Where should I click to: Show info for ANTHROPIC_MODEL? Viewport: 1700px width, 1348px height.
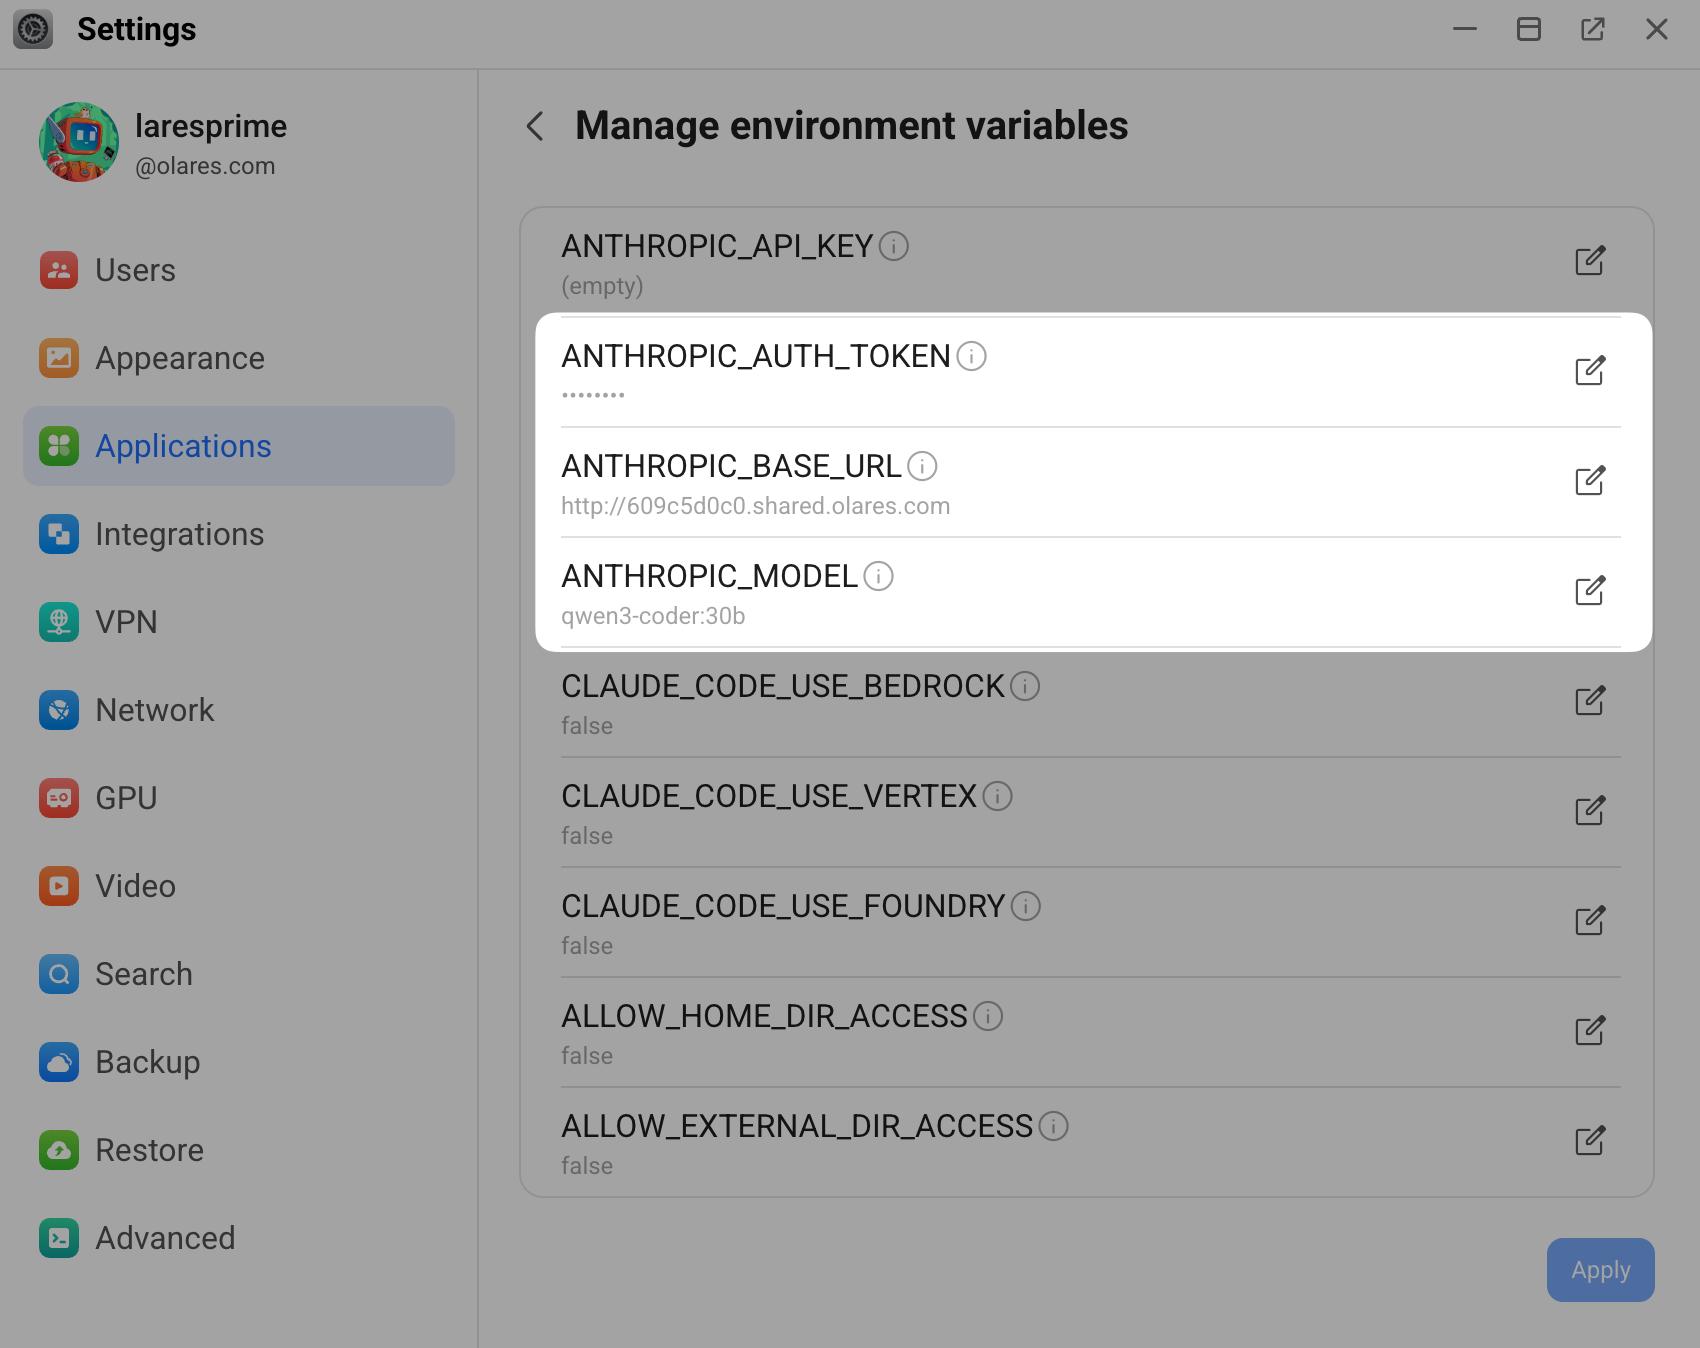(x=878, y=576)
